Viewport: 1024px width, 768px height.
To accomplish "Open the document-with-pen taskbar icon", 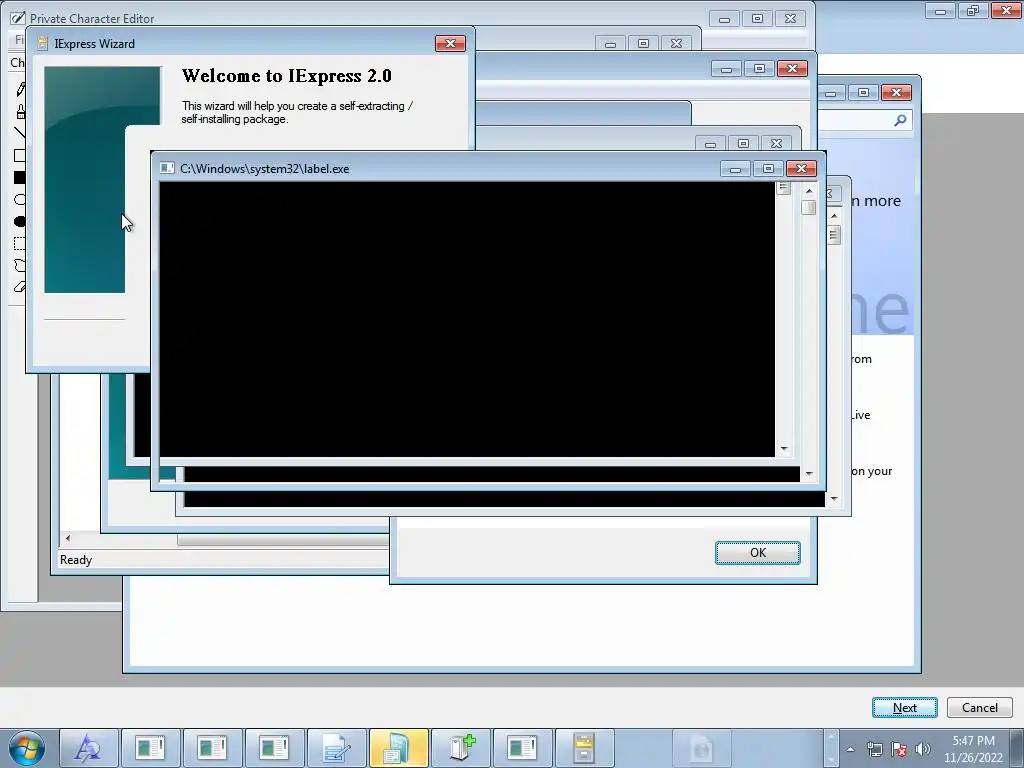I will click(337, 748).
